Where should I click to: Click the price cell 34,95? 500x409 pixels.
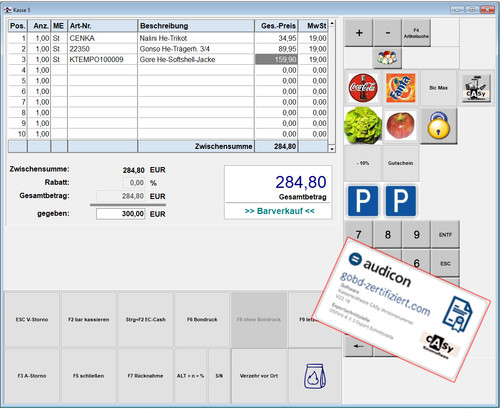click(x=276, y=38)
